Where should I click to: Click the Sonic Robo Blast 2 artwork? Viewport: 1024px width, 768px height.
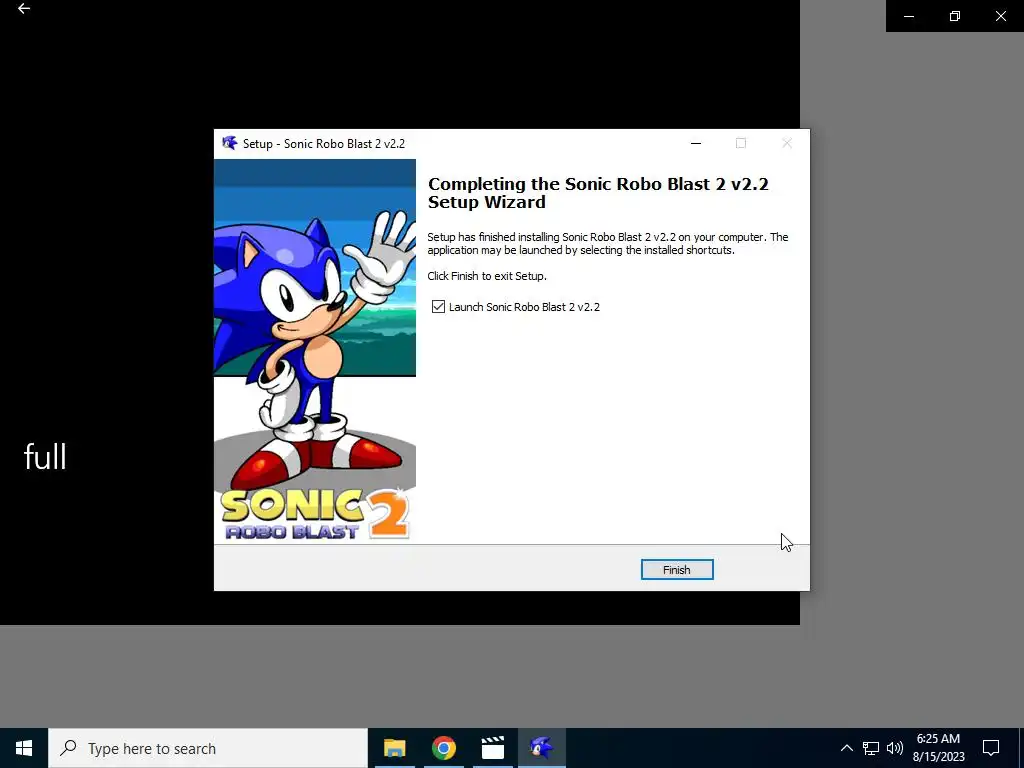point(315,351)
